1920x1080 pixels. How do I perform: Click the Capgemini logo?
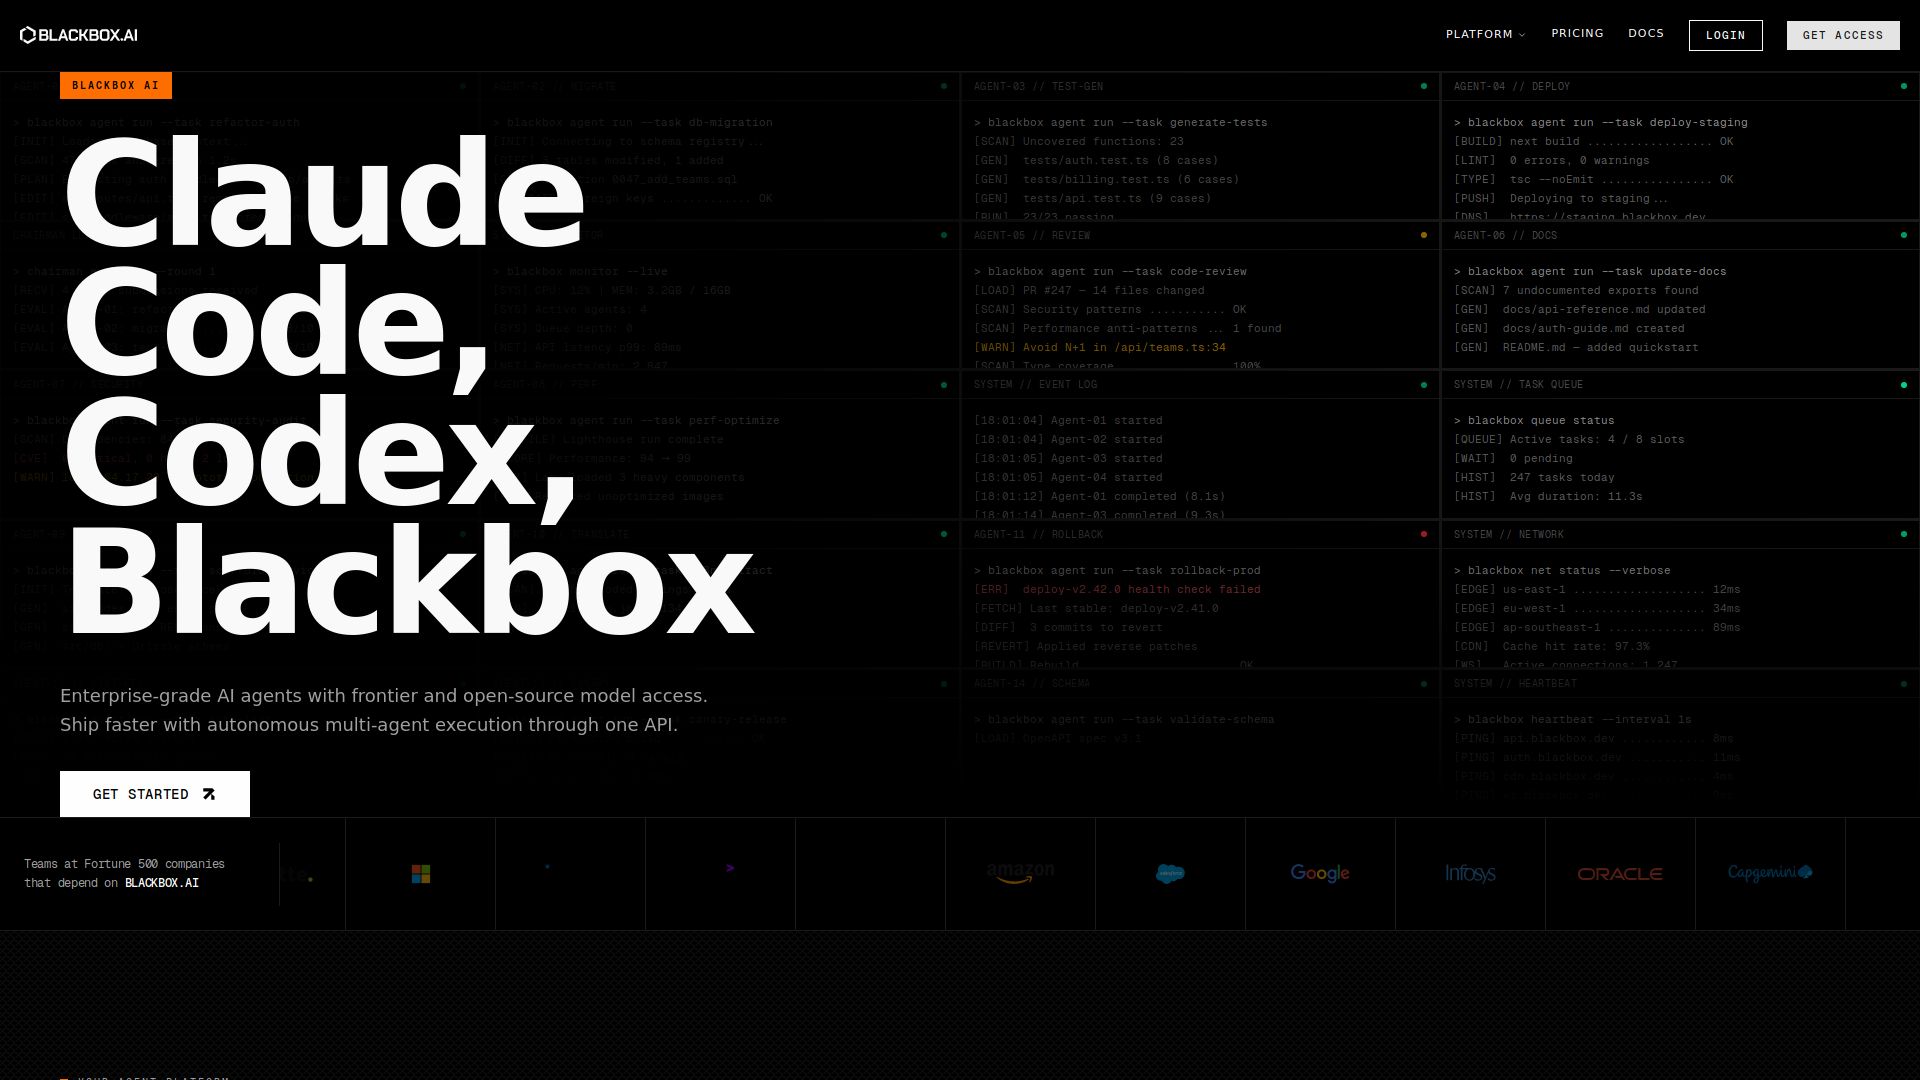[x=1770, y=873]
